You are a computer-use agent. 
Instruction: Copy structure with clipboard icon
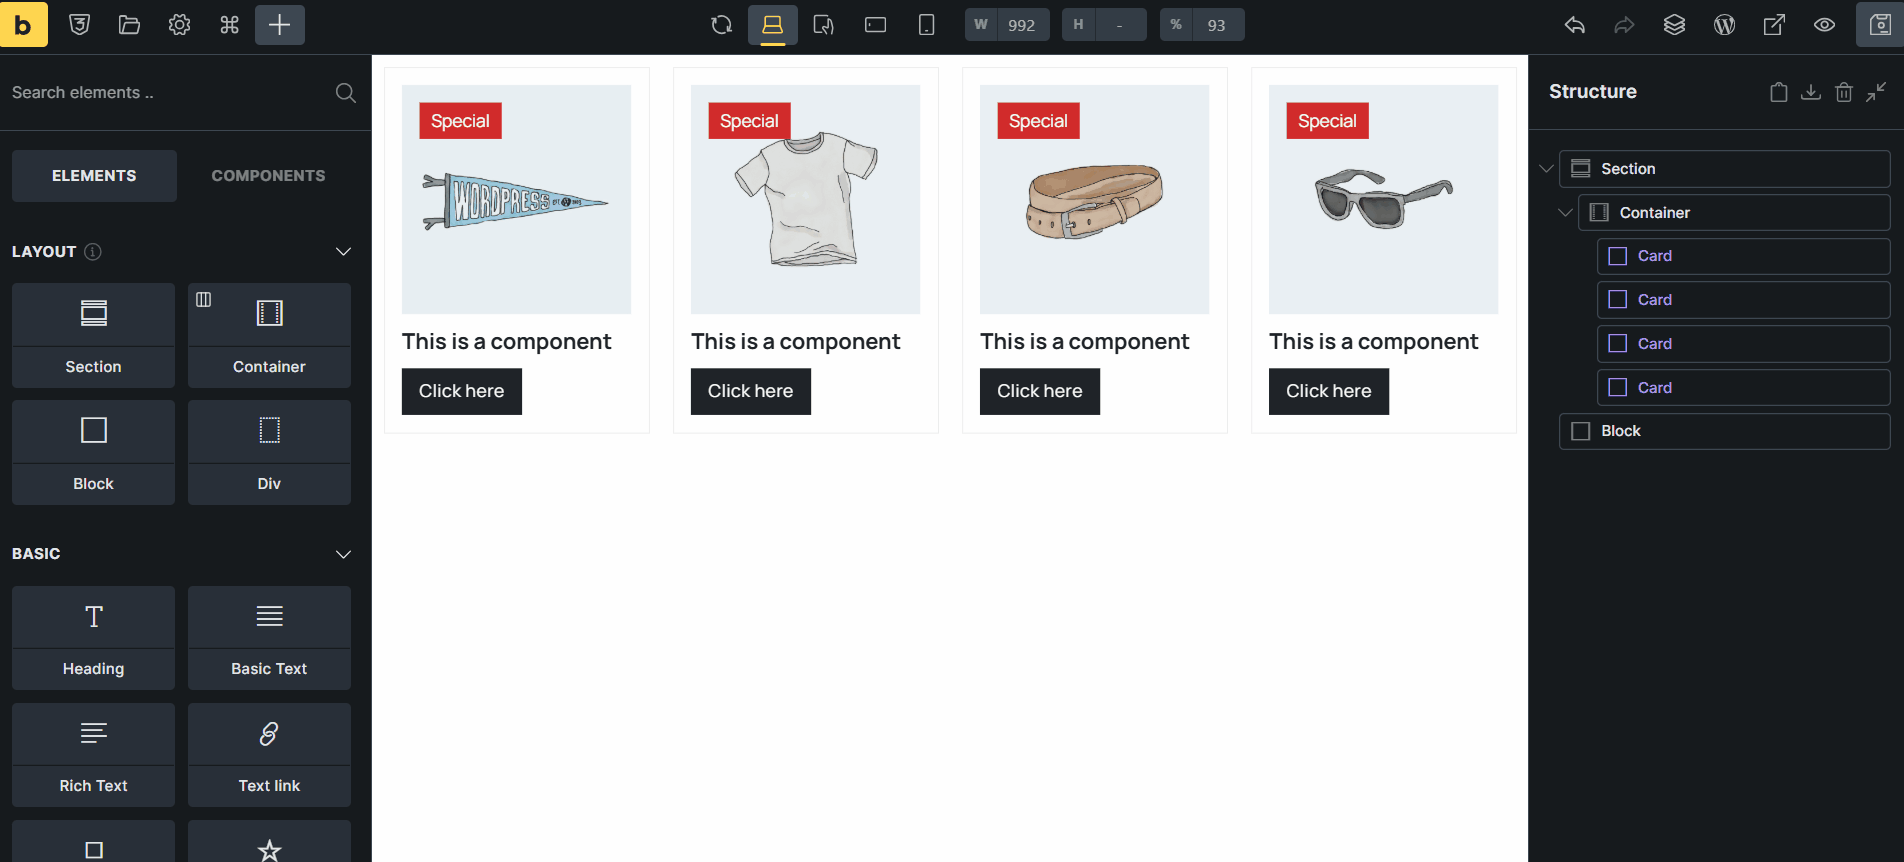[x=1779, y=92]
